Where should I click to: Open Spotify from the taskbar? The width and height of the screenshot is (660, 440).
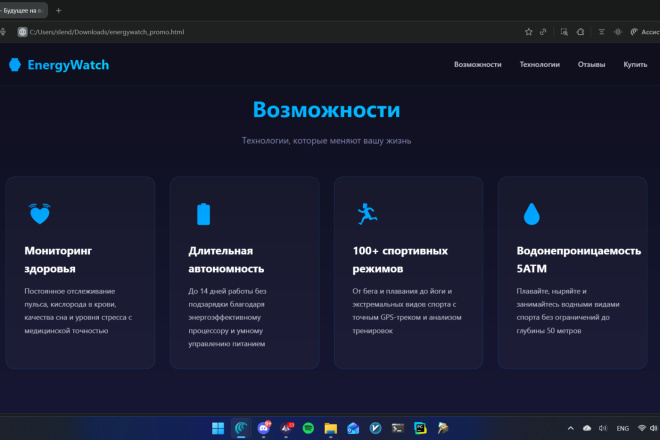click(x=308, y=428)
